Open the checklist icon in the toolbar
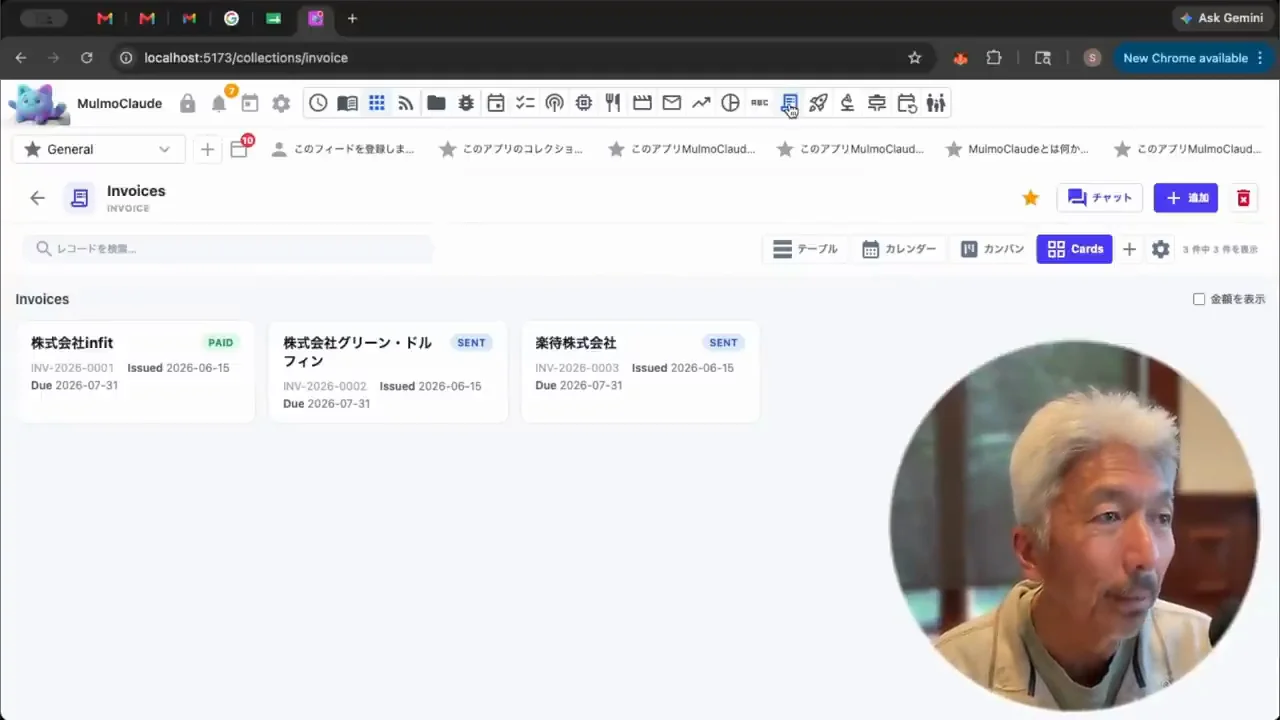Screen dimensions: 1280x720 [525, 102]
